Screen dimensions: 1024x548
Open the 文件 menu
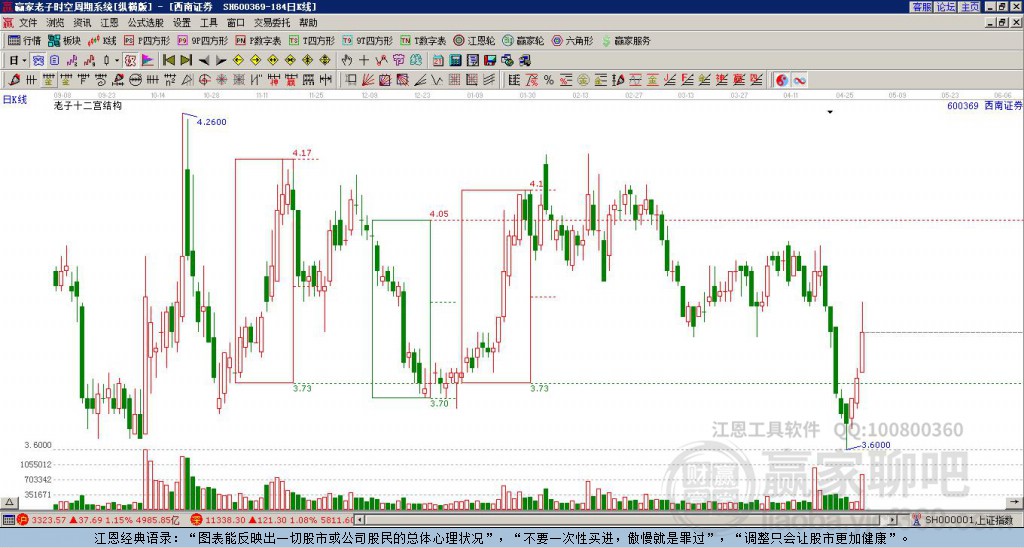tap(27, 23)
